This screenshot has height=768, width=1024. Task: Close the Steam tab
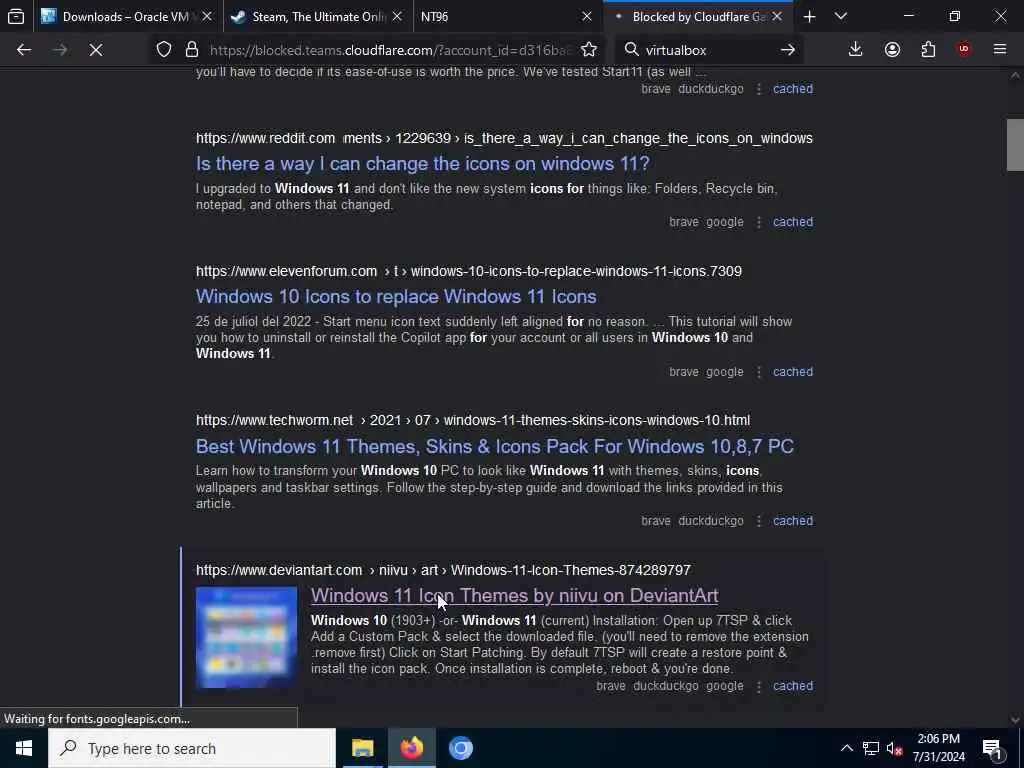click(398, 17)
